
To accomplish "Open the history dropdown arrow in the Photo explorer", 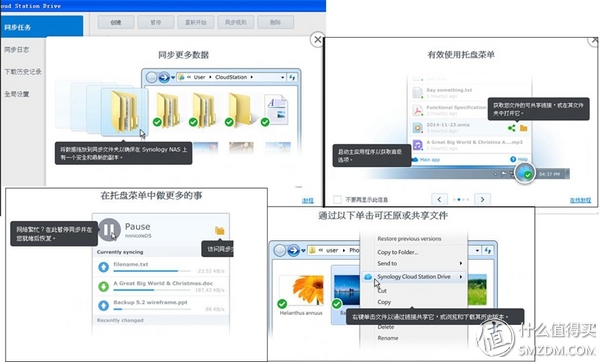I will coord(303,251).
